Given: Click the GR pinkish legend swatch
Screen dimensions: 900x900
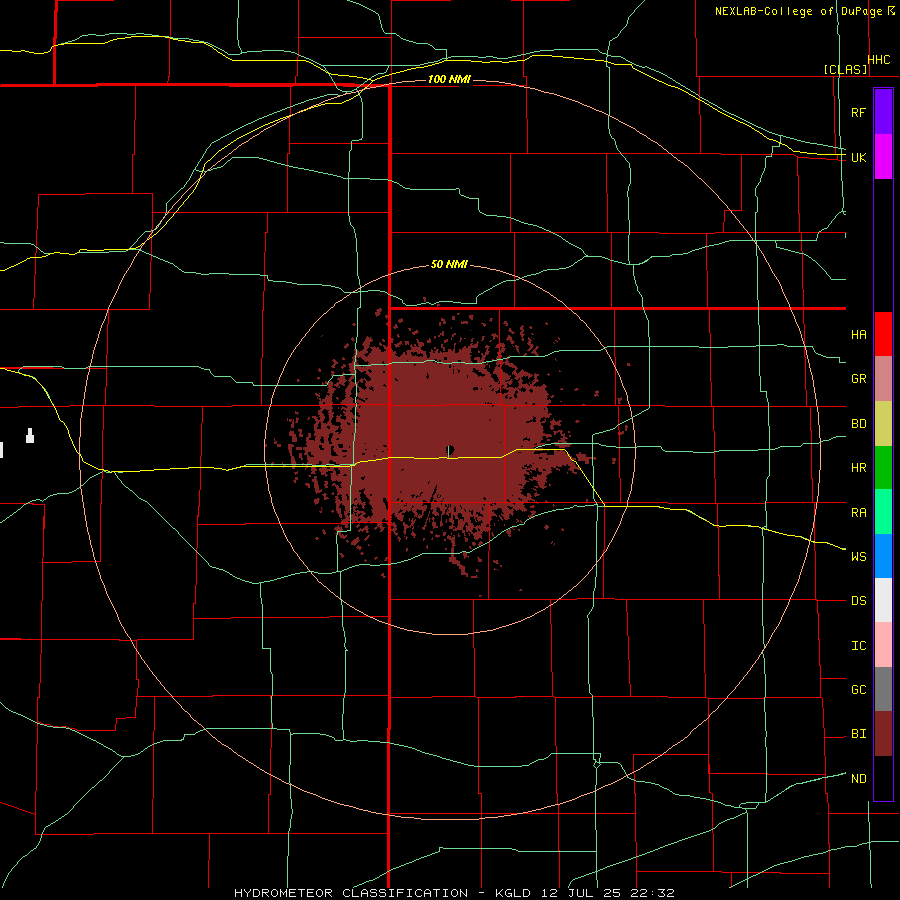Looking at the screenshot, I should point(883,379).
